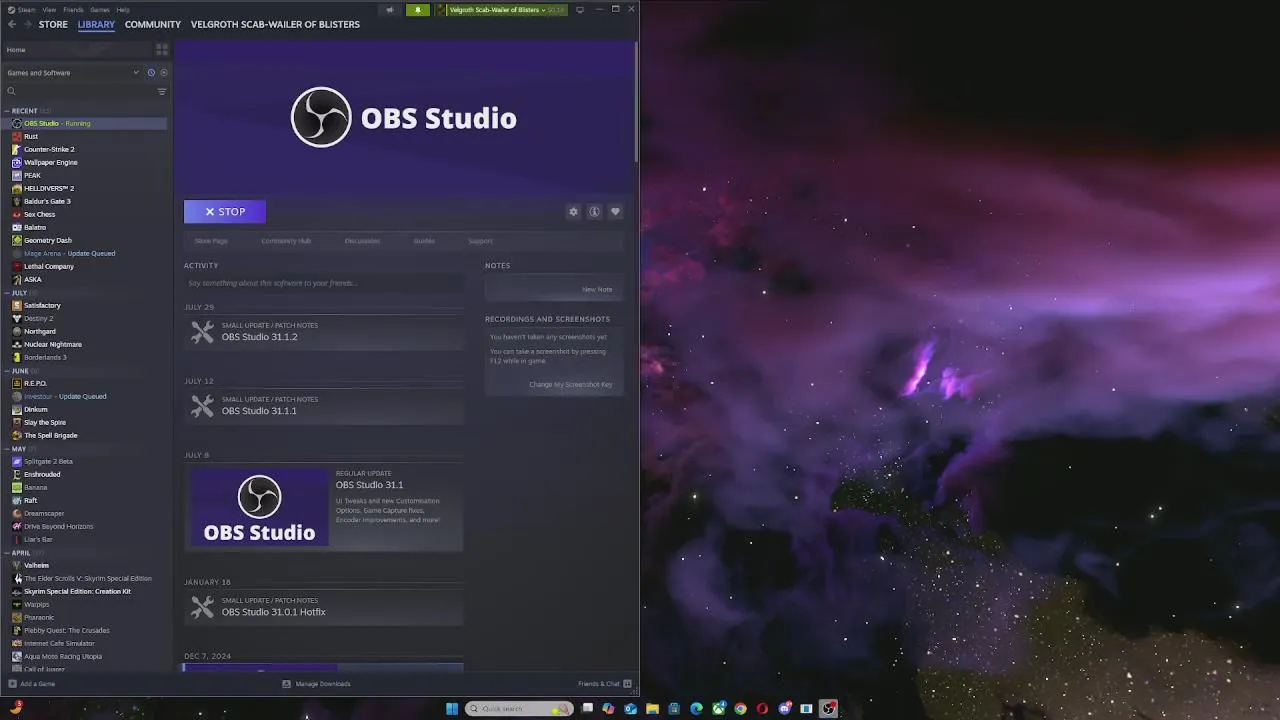Open the OBS Studio info icon
This screenshot has width=1280, height=720.
pos(594,212)
